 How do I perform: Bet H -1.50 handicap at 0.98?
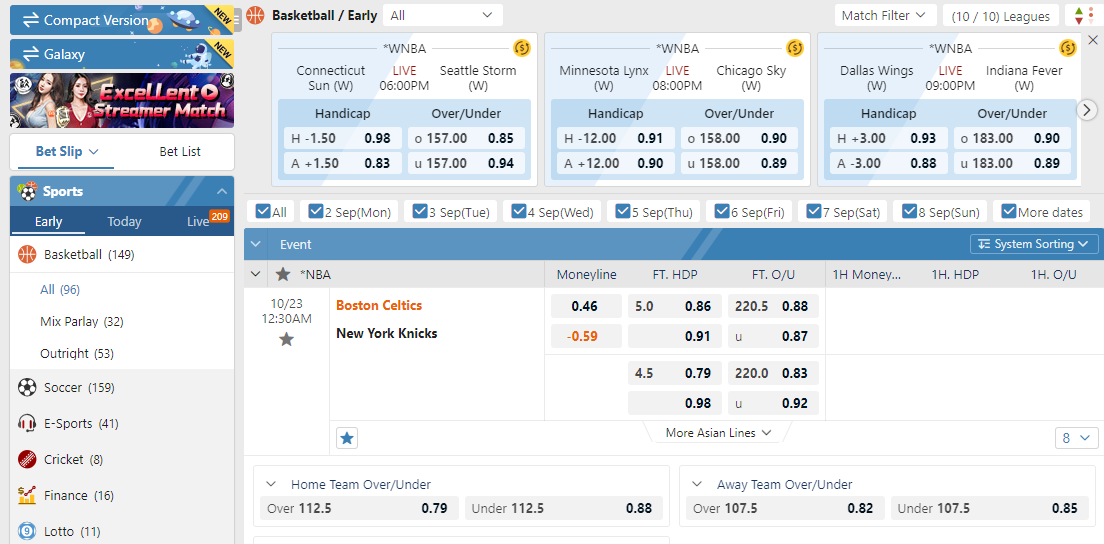click(x=342, y=138)
